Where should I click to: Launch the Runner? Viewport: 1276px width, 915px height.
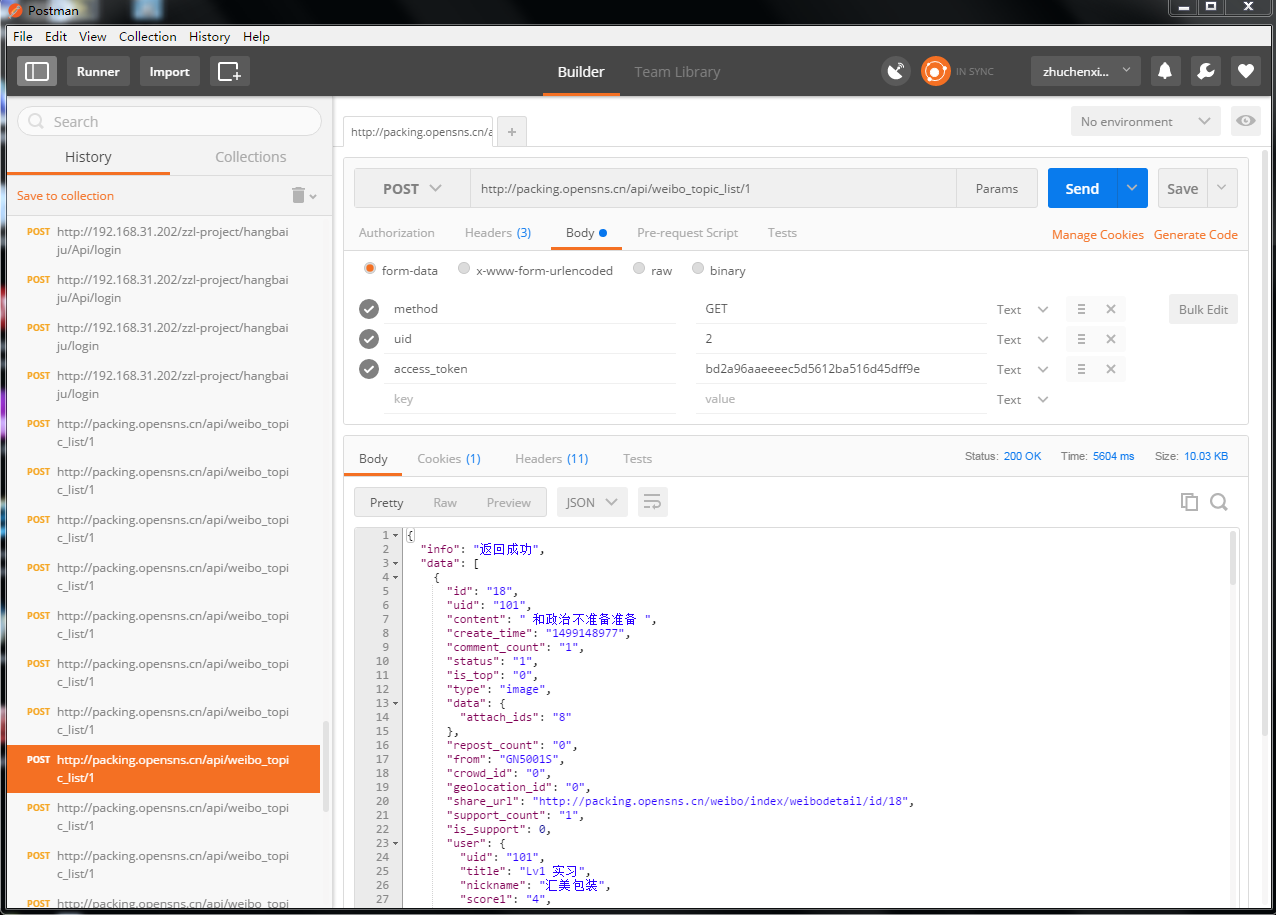coord(98,71)
